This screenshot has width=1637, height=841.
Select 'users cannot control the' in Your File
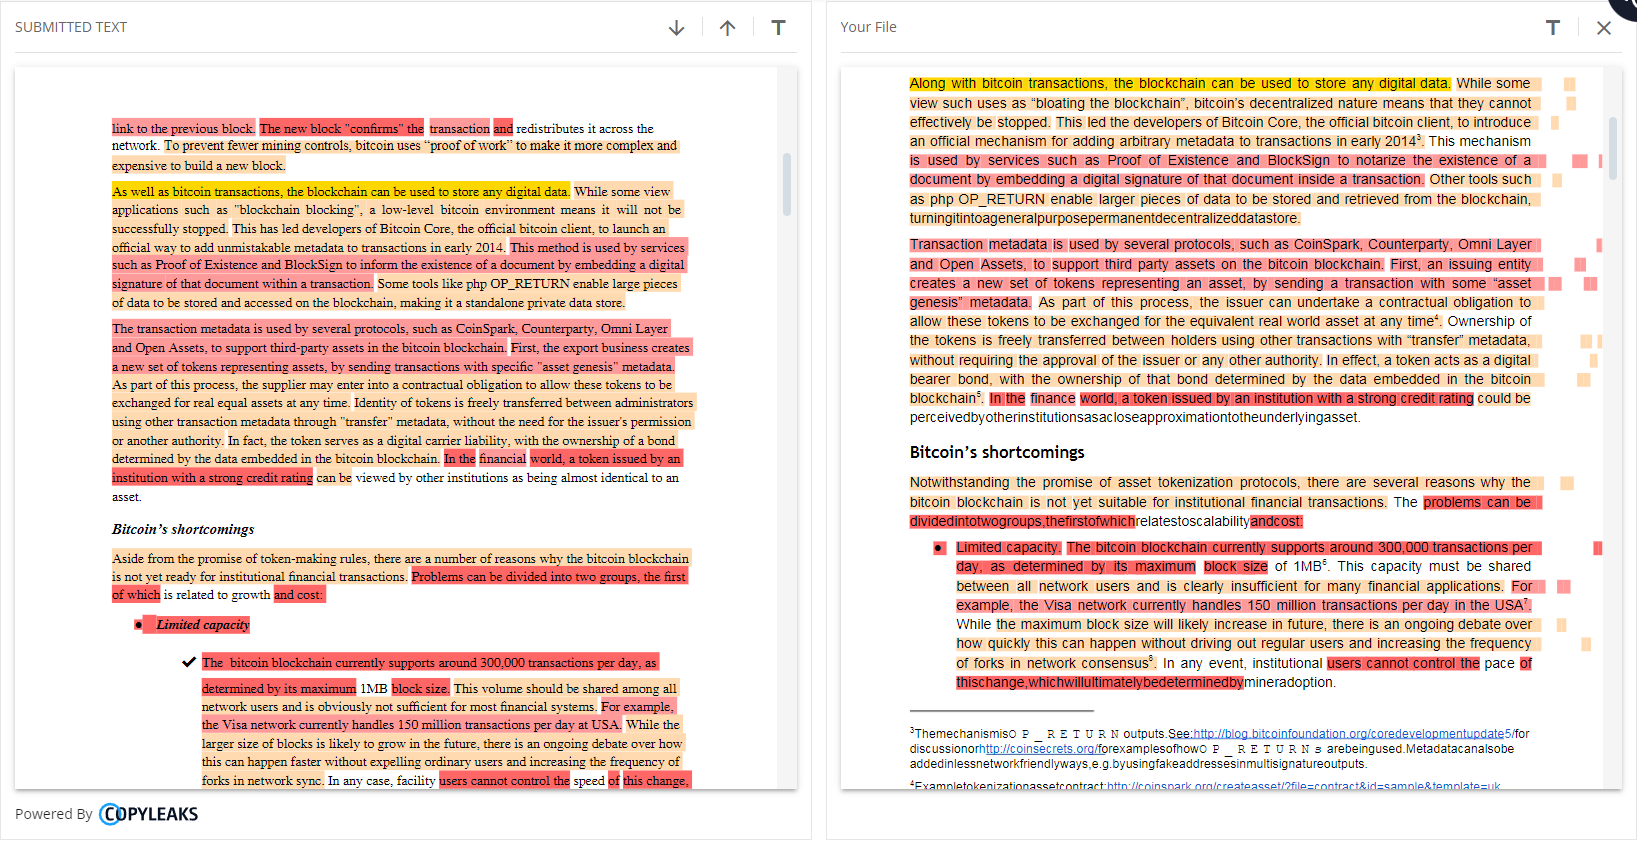point(1403,664)
